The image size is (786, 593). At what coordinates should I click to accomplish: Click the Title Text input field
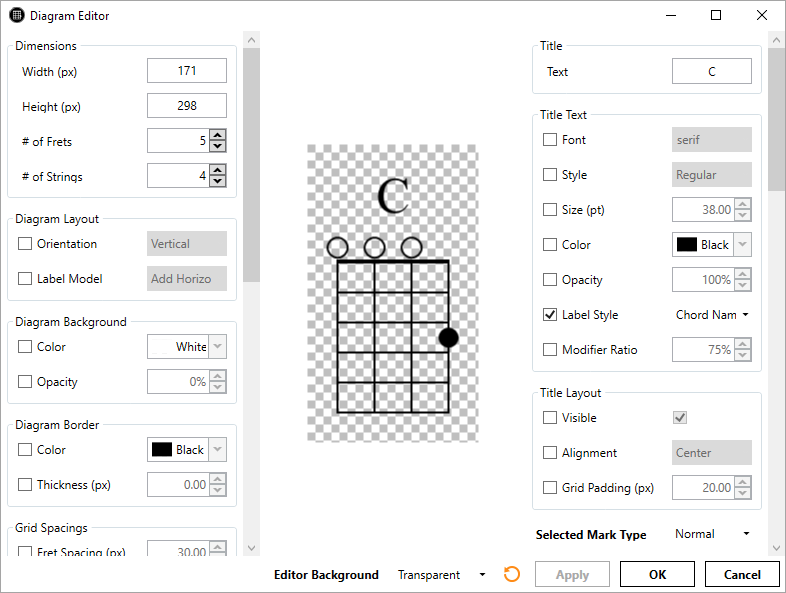tap(711, 71)
